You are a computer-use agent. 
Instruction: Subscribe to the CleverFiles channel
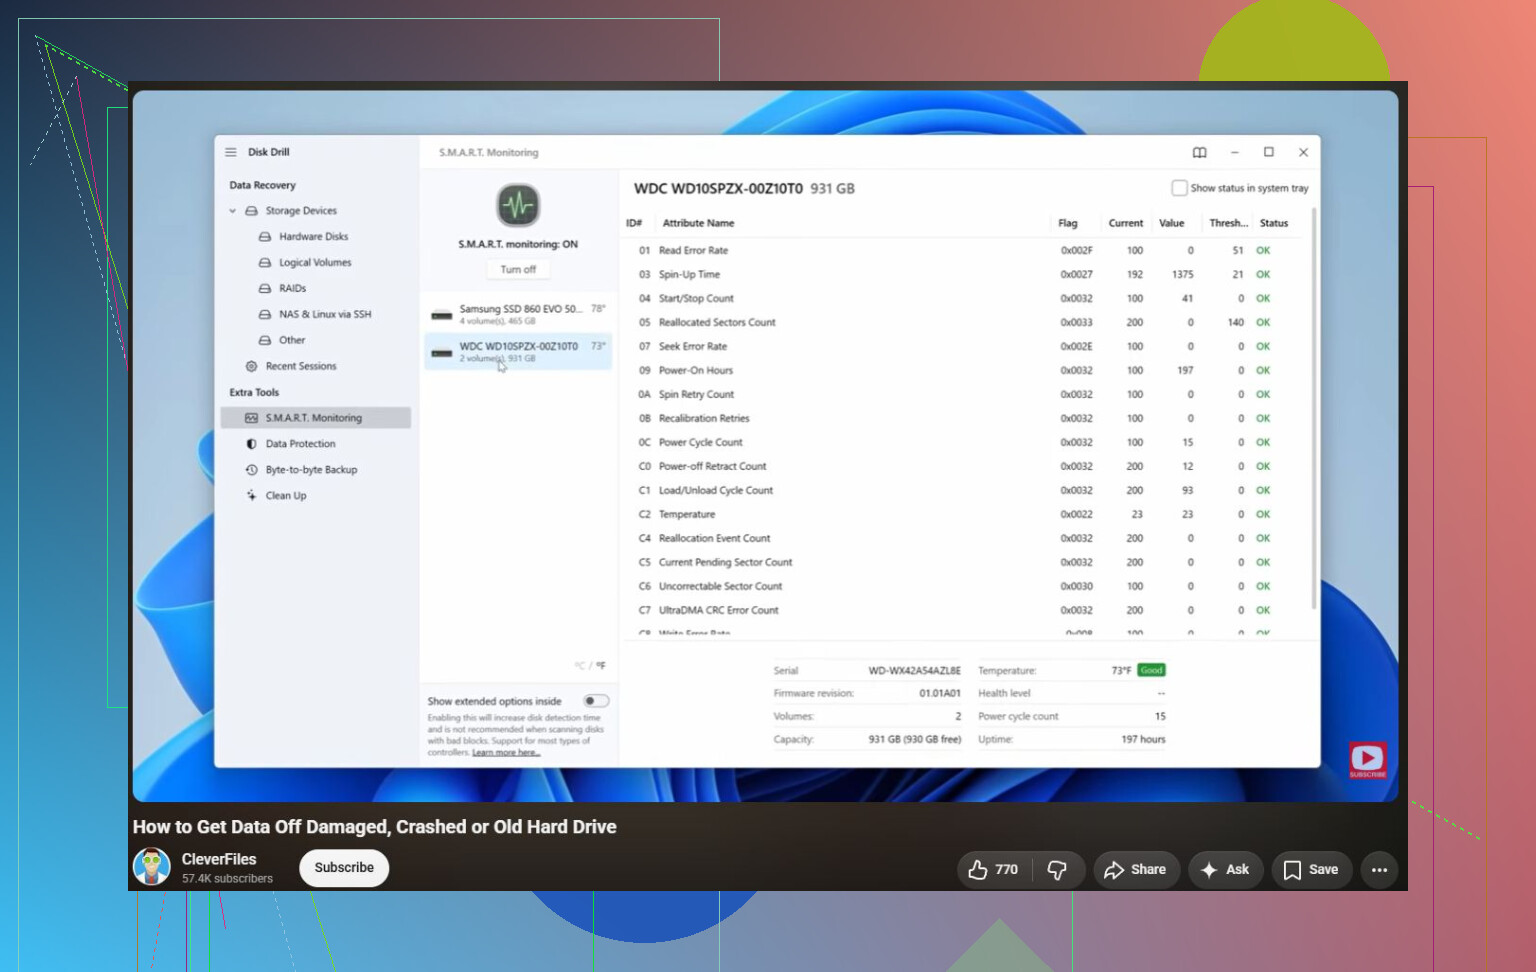click(344, 868)
